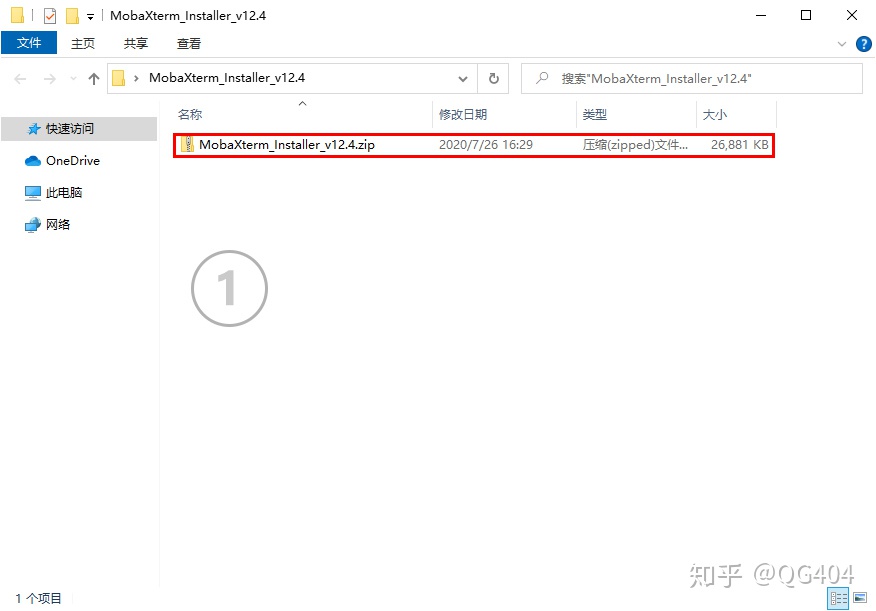Image resolution: width=876 pixels, height=611 pixels.
Task: Maximize the Explorer window
Action: (806, 15)
